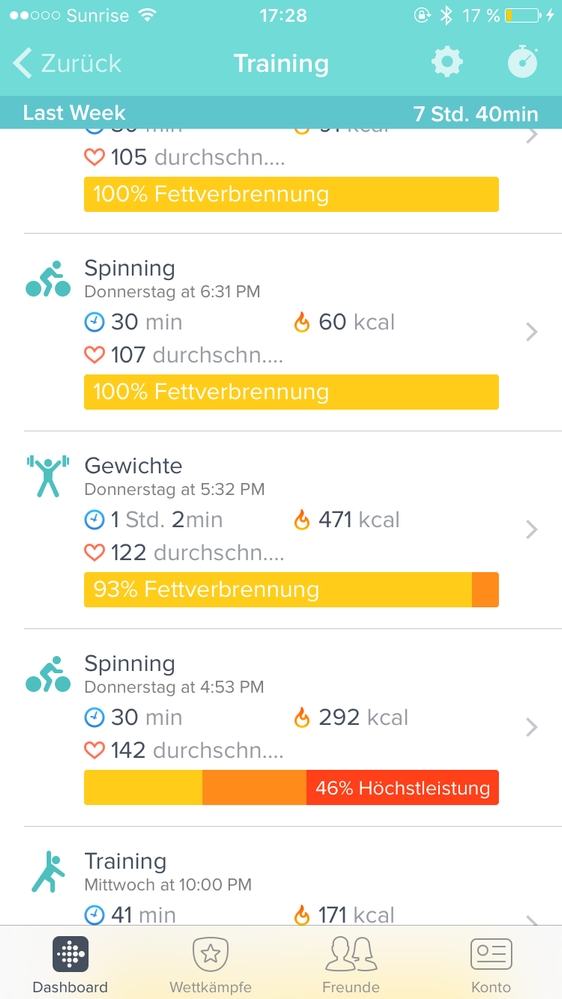
Task: Tap the workout figure icon beside Training entry
Action: point(48,871)
